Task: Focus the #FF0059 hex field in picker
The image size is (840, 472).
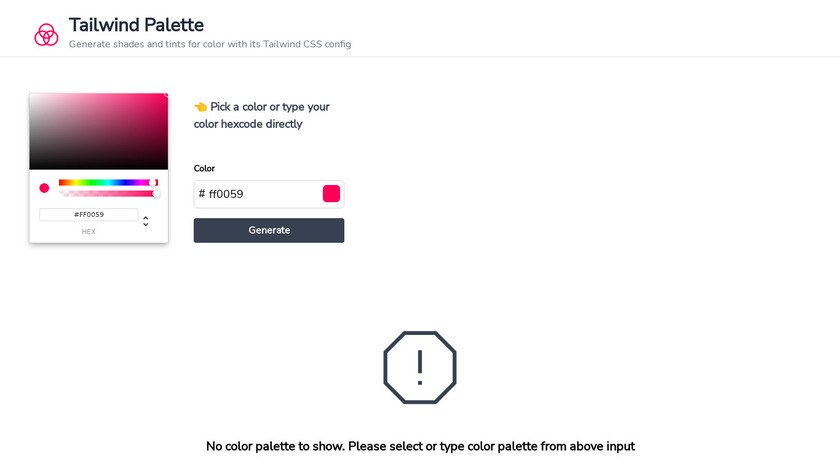Action: click(x=89, y=214)
